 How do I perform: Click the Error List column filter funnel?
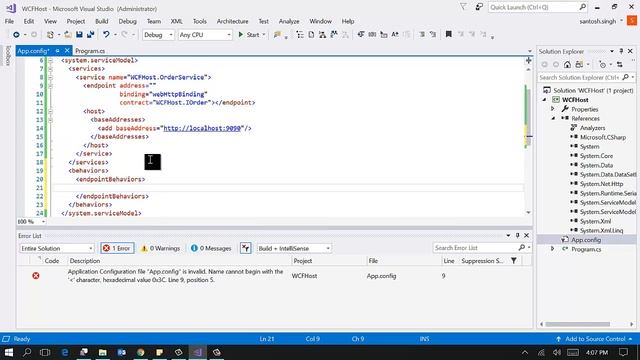(513, 260)
